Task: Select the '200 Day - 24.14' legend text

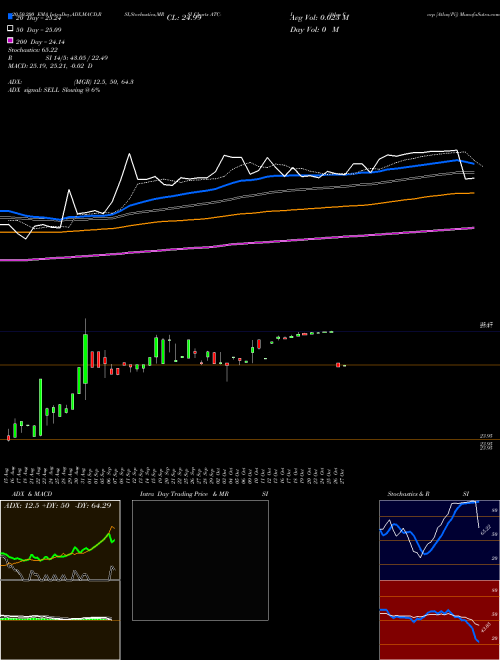Action: tap(40, 42)
